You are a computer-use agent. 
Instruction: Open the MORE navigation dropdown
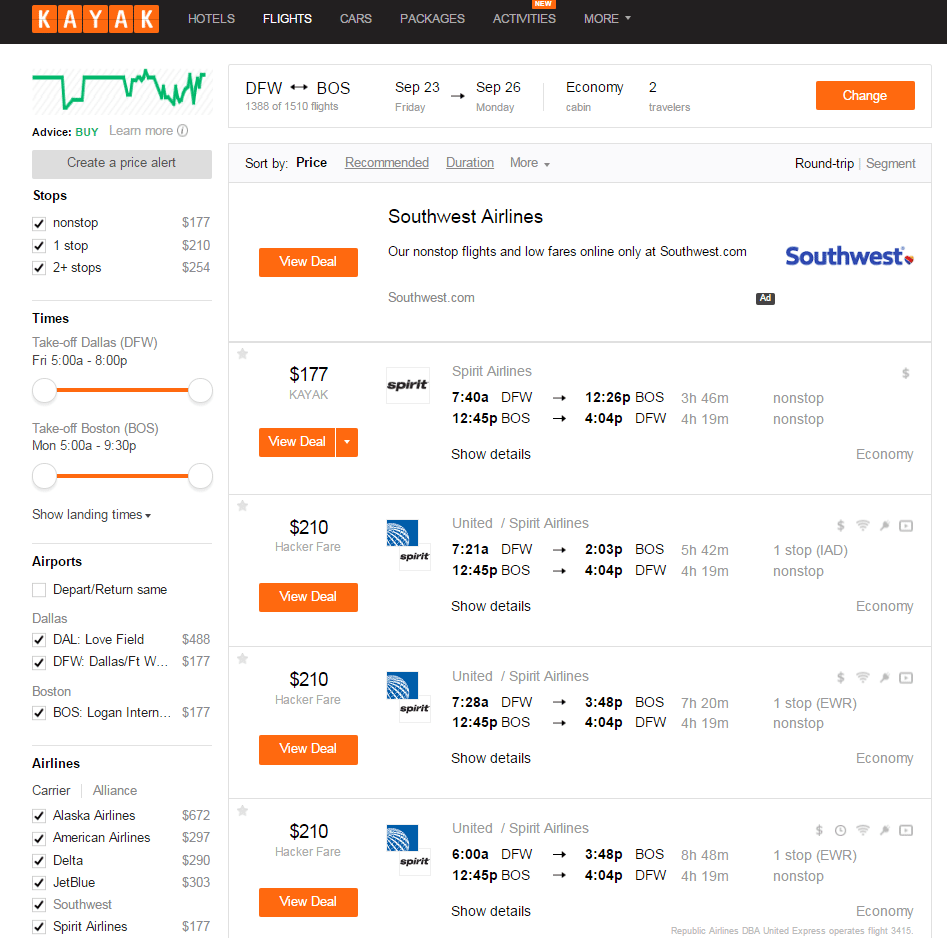pos(607,19)
